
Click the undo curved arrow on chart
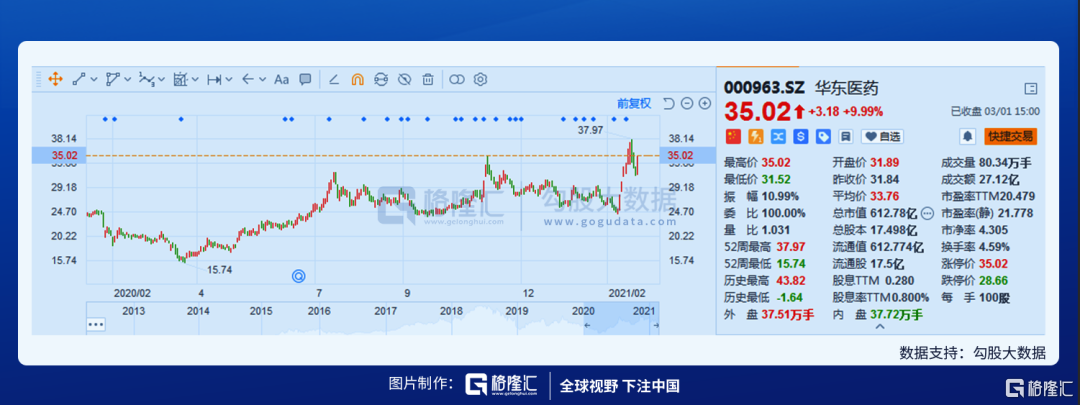pos(669,103)
